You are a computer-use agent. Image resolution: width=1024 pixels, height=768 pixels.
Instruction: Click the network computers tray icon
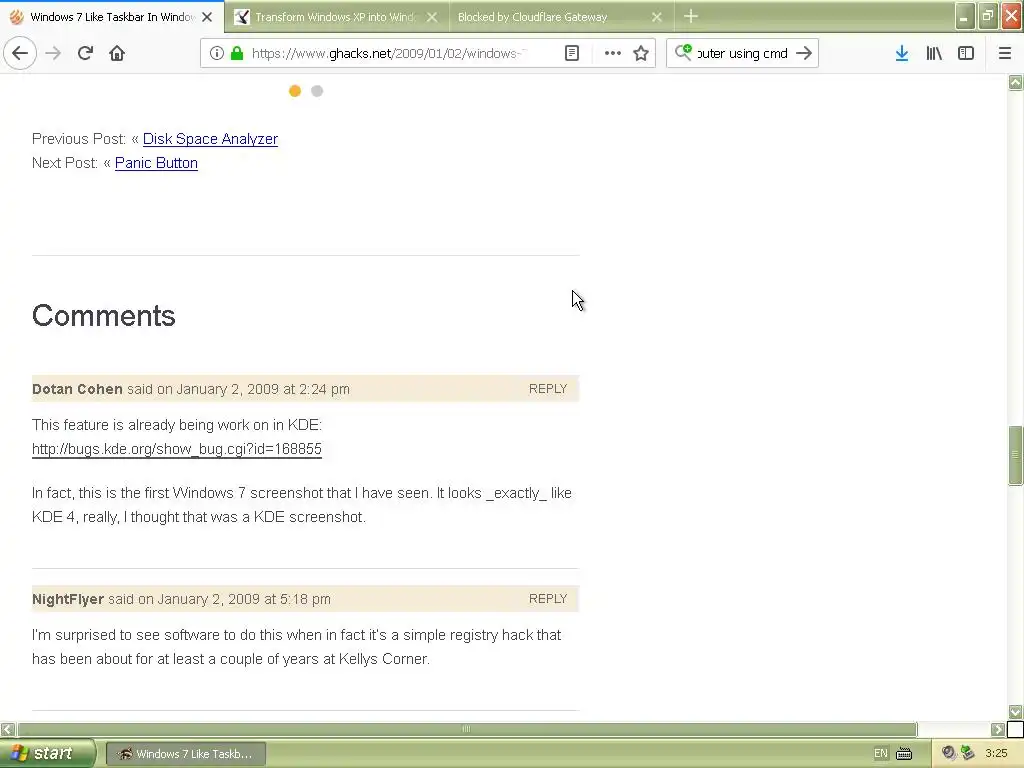(968, 753)
